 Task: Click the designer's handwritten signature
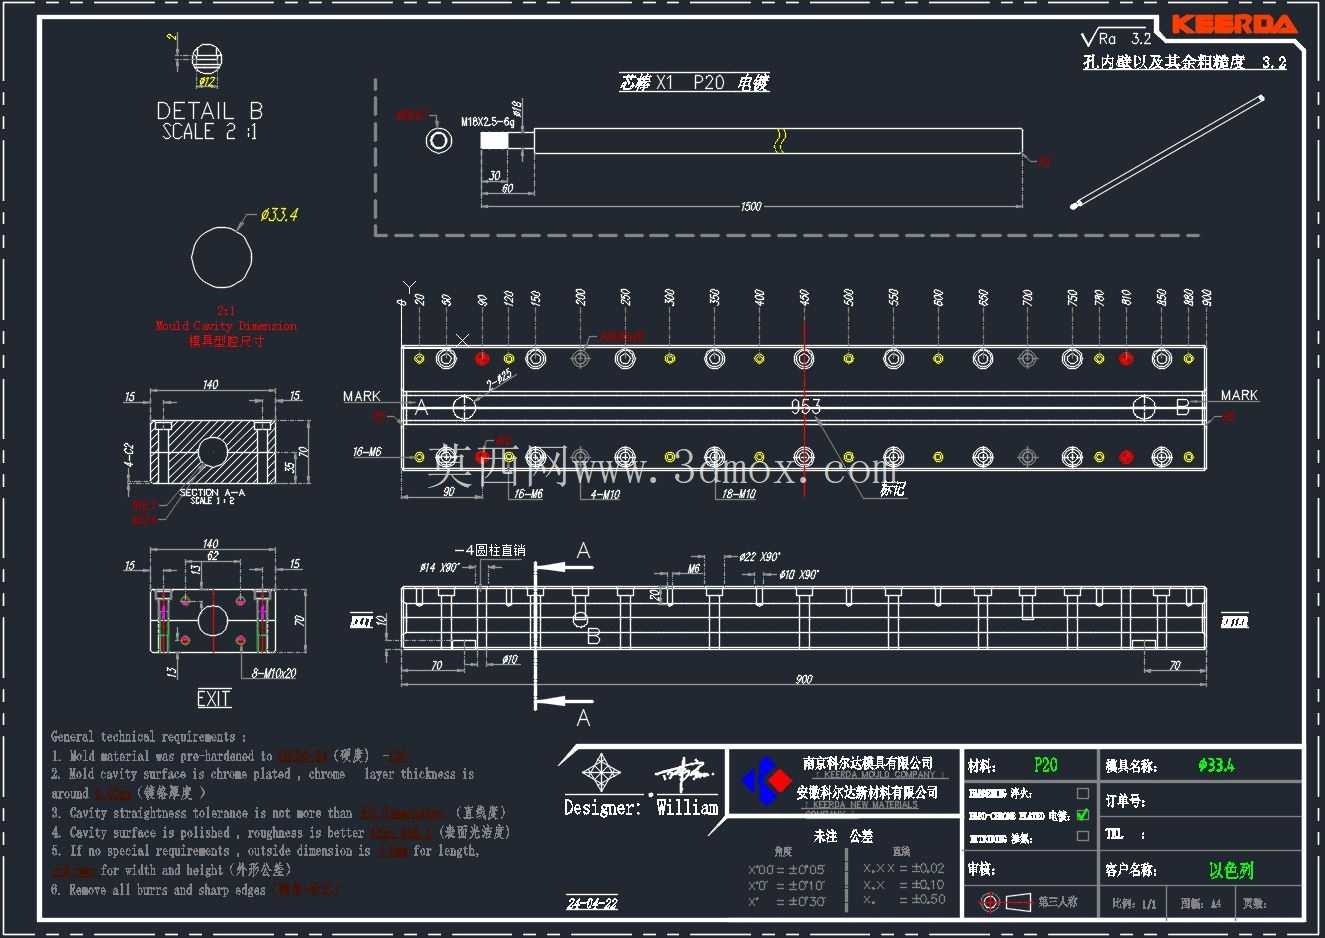click(687, 773)
